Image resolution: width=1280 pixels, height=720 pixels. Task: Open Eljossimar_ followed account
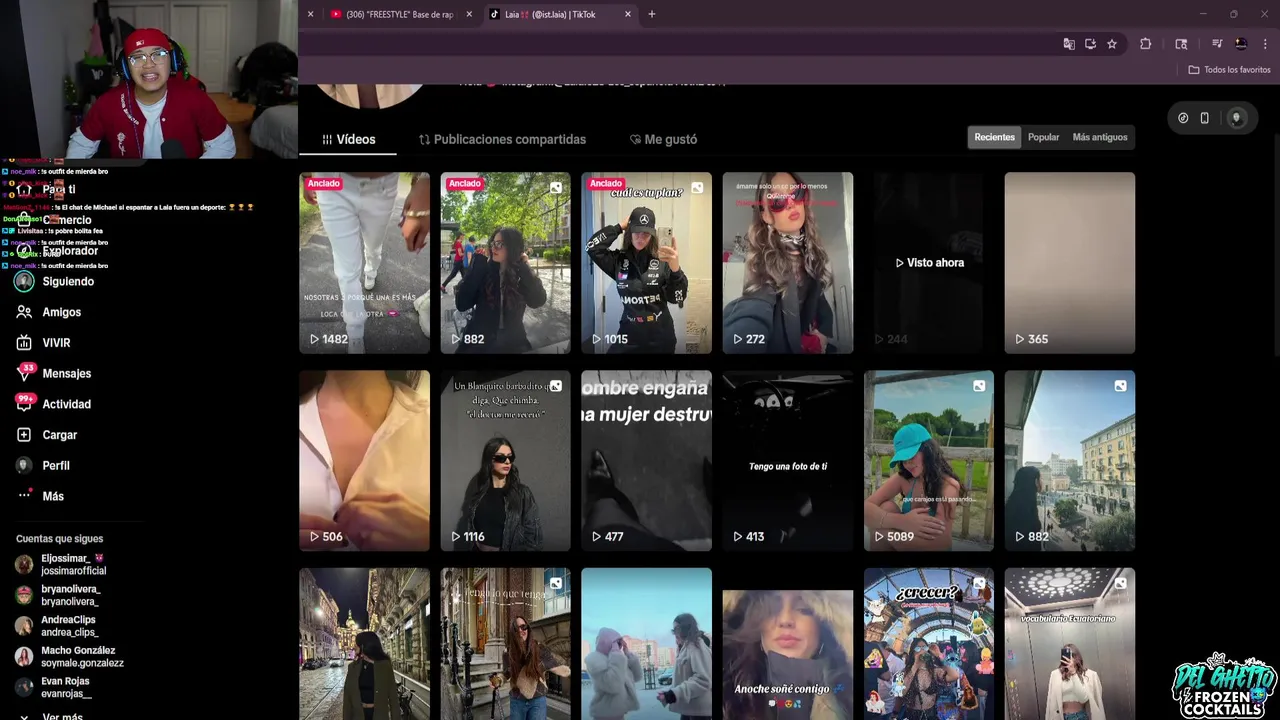62,565
